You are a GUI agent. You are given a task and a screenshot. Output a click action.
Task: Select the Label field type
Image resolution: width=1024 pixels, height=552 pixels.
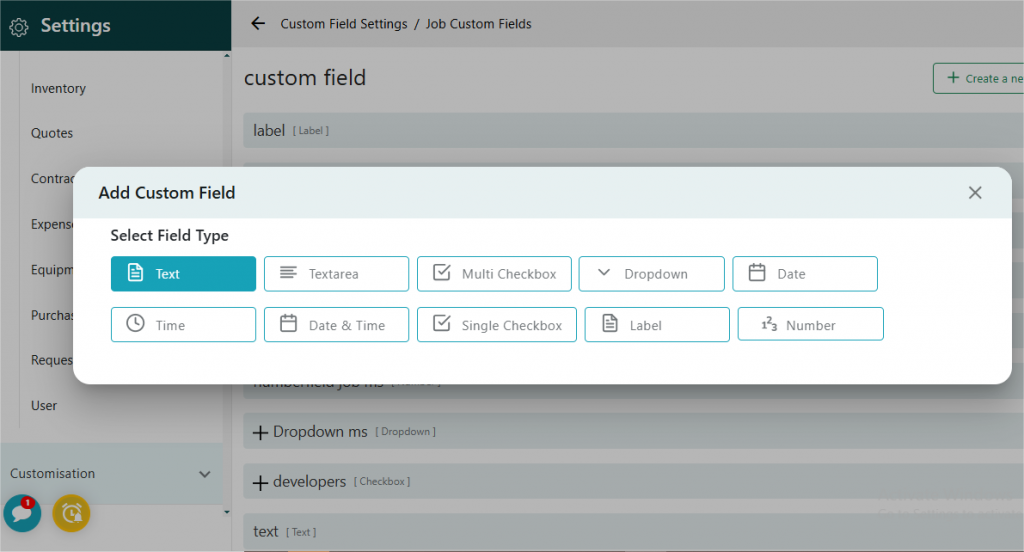pyautogui.click(x=656, y=325)
